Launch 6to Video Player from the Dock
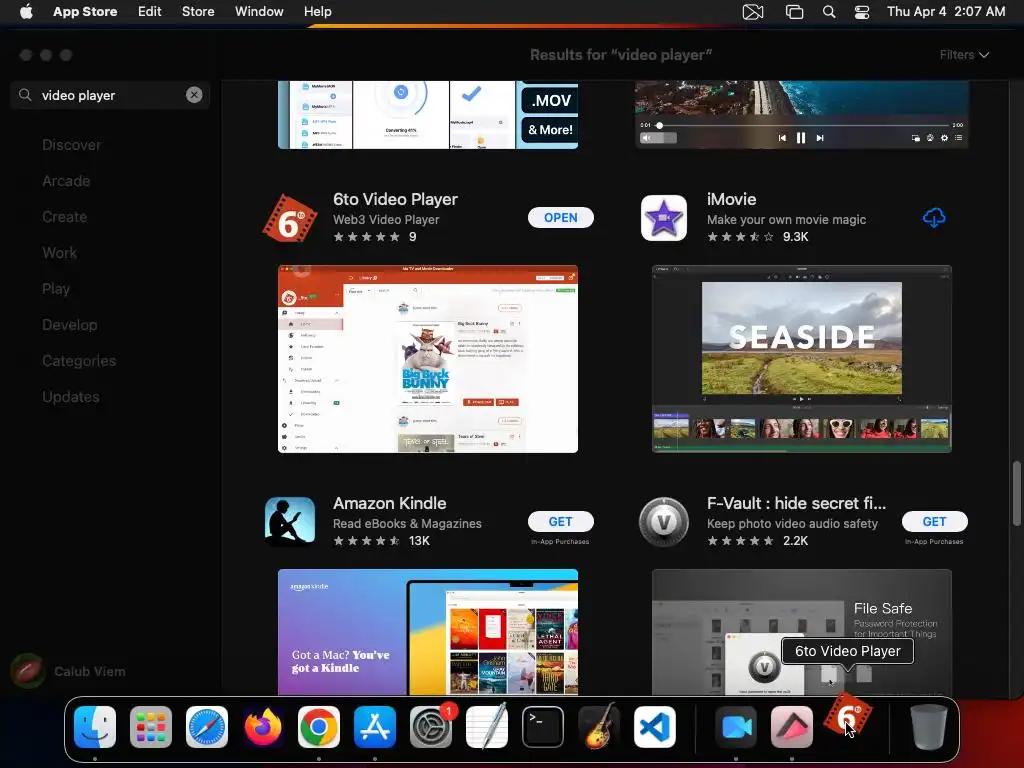Viewport: 1024px width, 768px height. (848, 715)
